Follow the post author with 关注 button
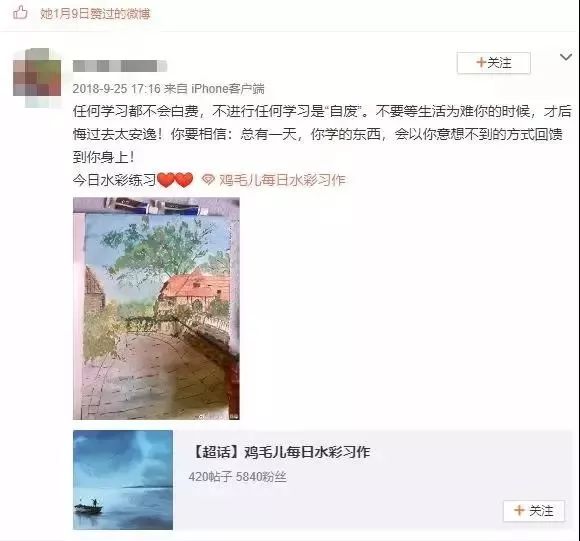This screenshot has width=580, height=541. [x=493, y=63]
